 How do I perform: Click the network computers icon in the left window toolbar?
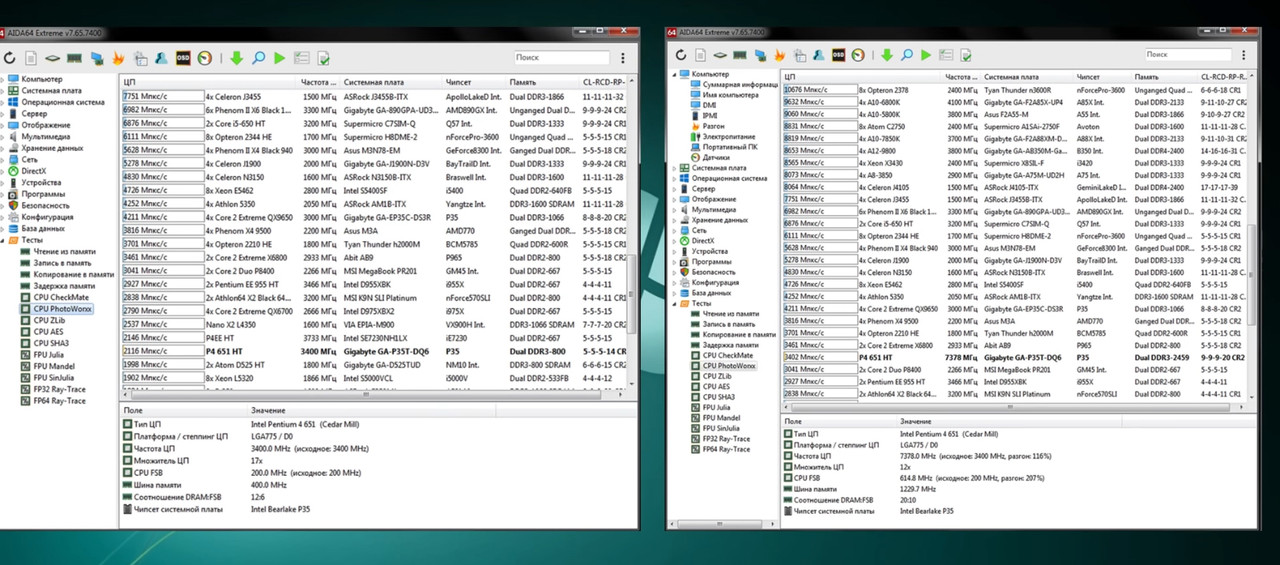(x=97, y=58)
